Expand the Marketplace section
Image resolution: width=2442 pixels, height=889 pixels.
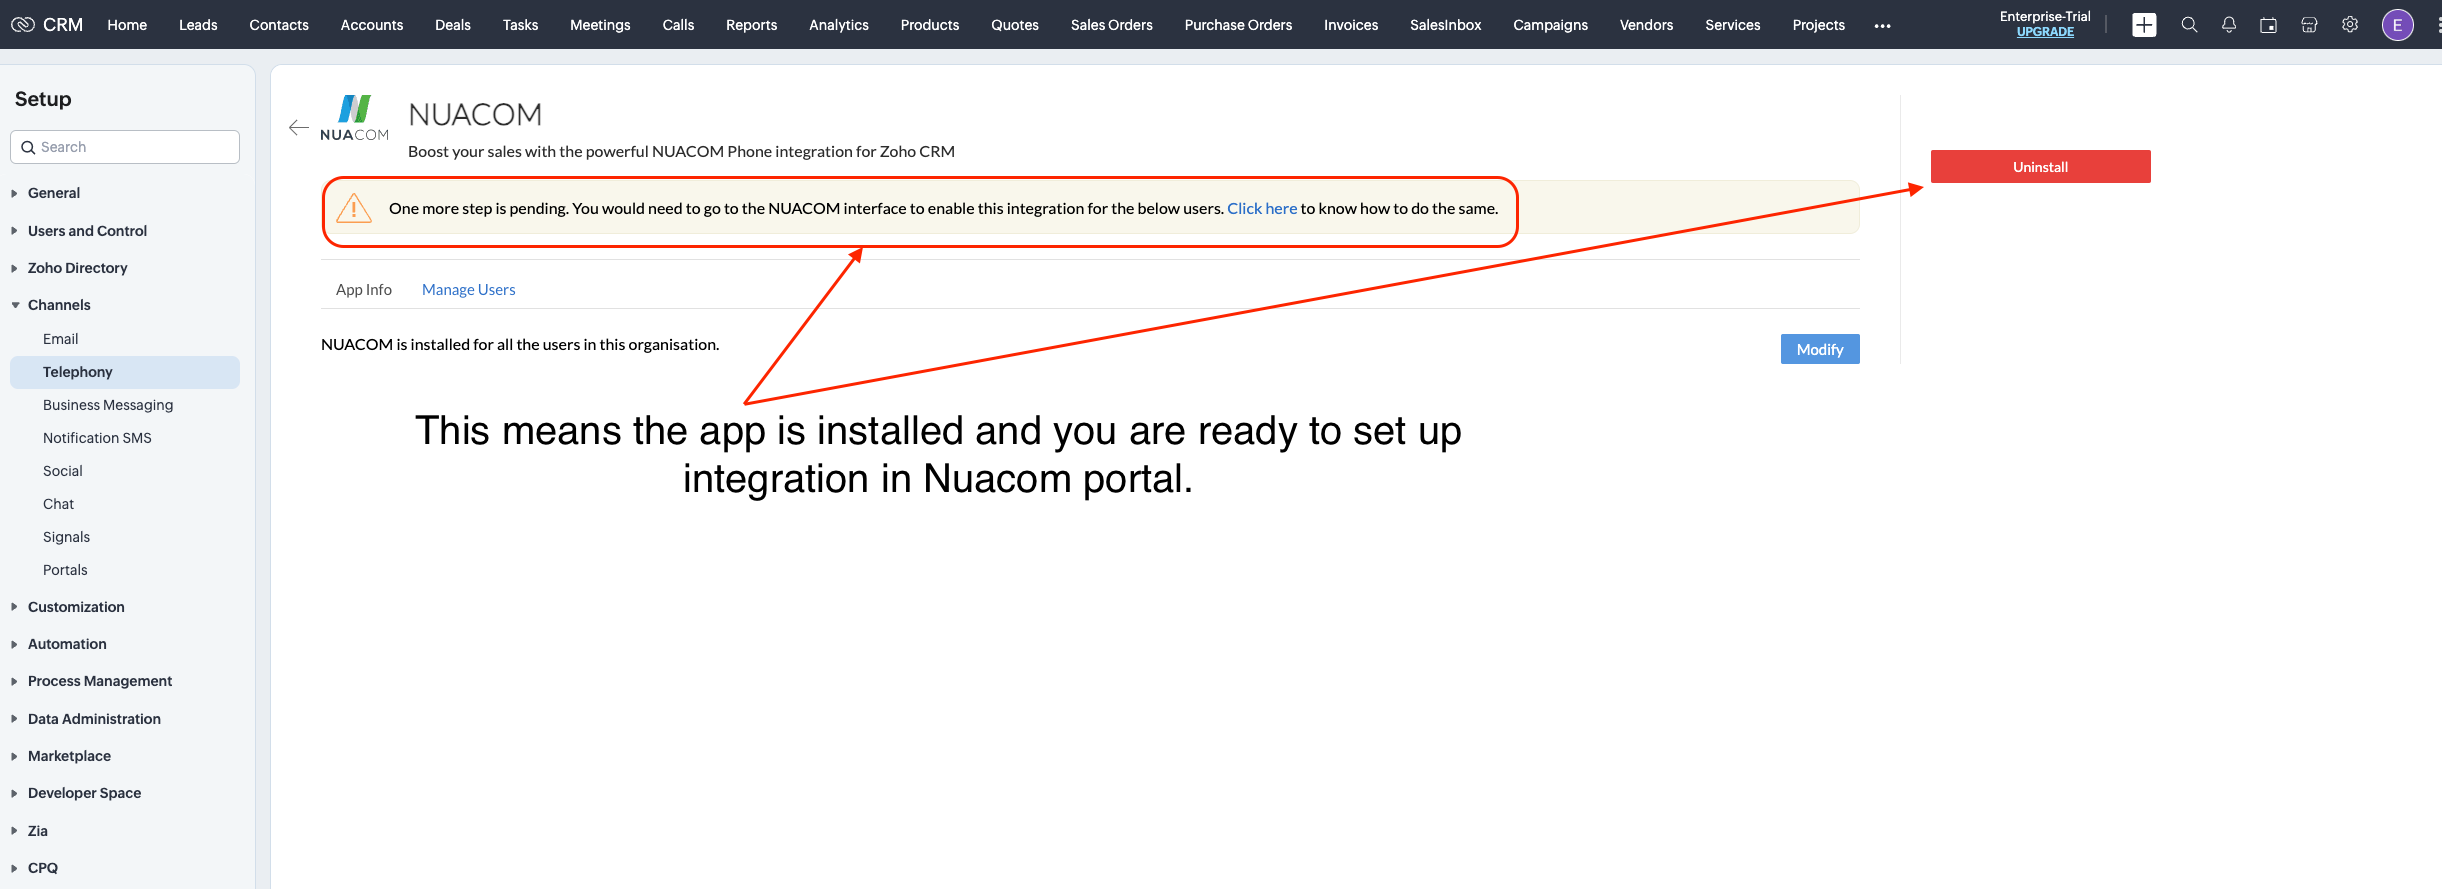(x=14, y=756)
